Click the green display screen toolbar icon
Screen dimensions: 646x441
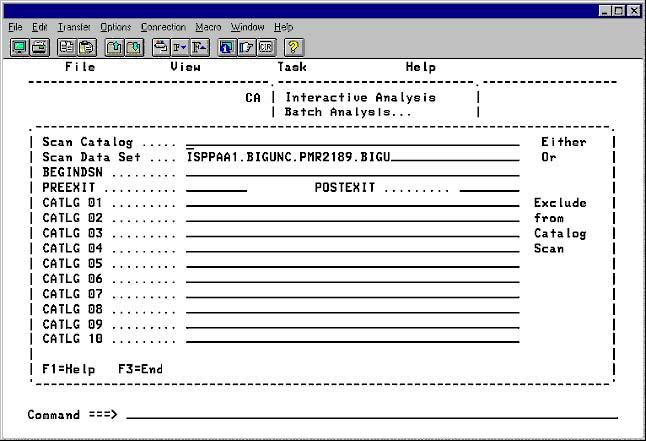(19, 47)
